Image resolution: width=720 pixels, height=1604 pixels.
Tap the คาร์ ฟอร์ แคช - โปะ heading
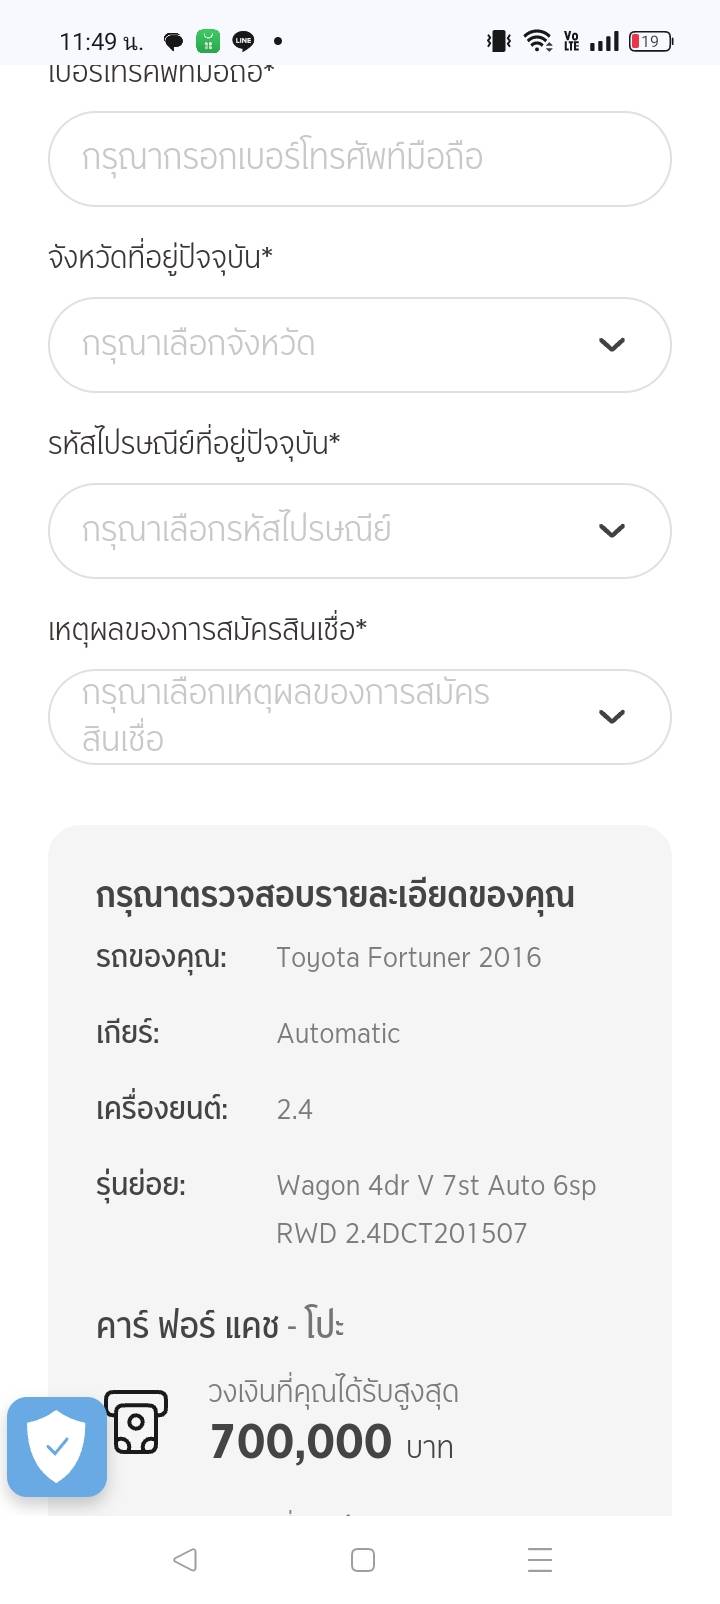[x=220, y=1326]
